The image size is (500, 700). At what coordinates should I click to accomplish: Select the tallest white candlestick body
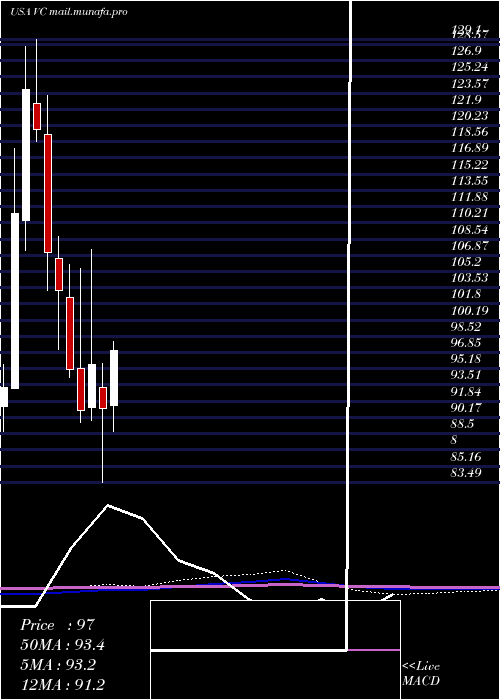[x=15, y=301]
